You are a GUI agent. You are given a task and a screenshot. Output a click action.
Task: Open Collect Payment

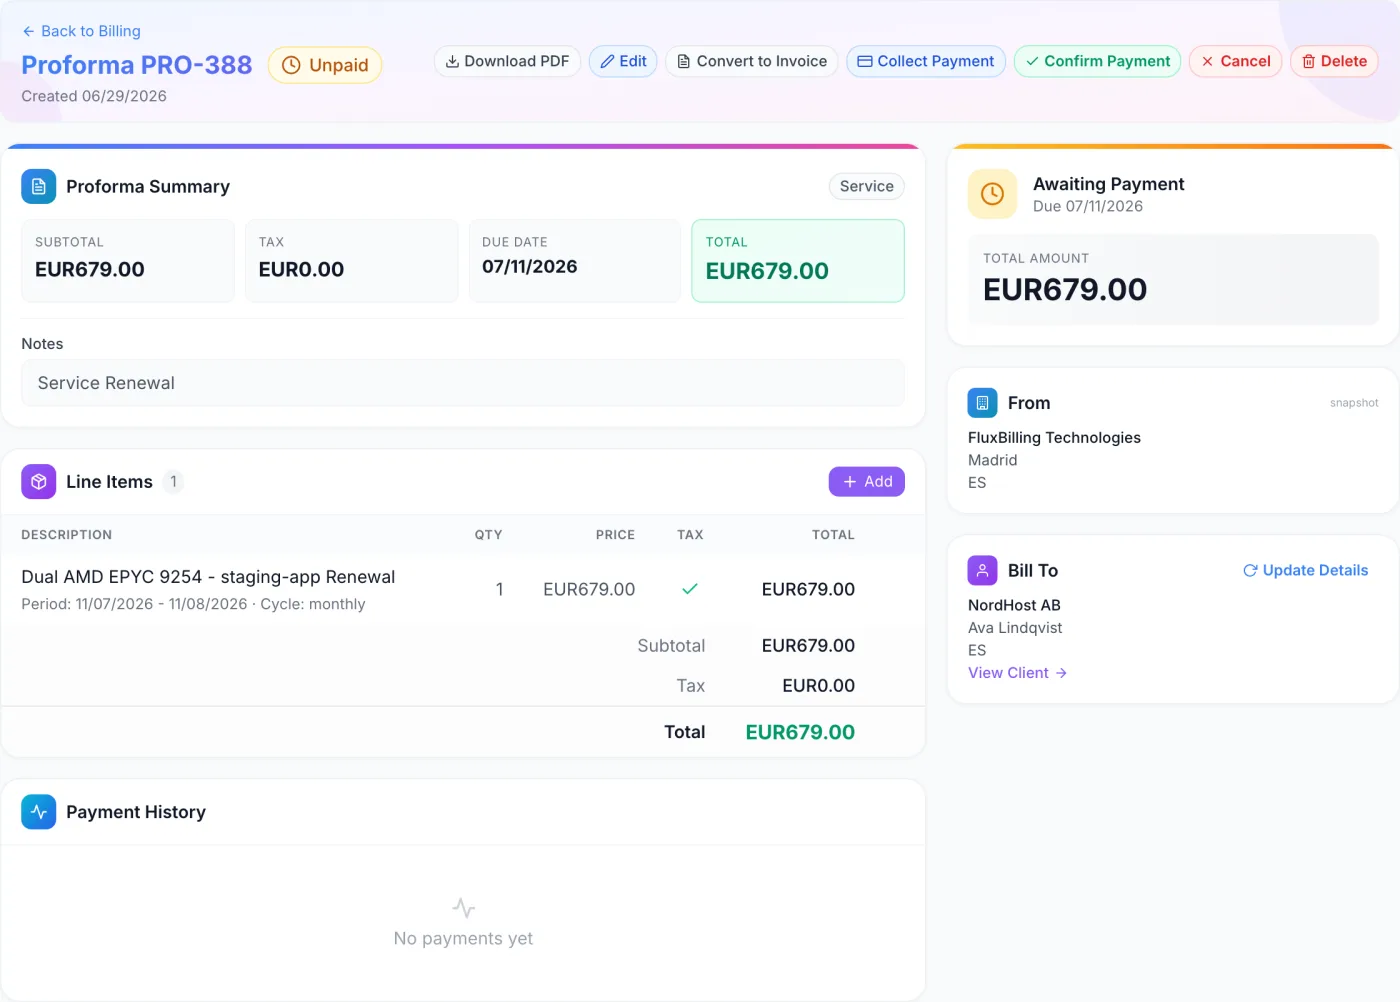pos(926,61)
